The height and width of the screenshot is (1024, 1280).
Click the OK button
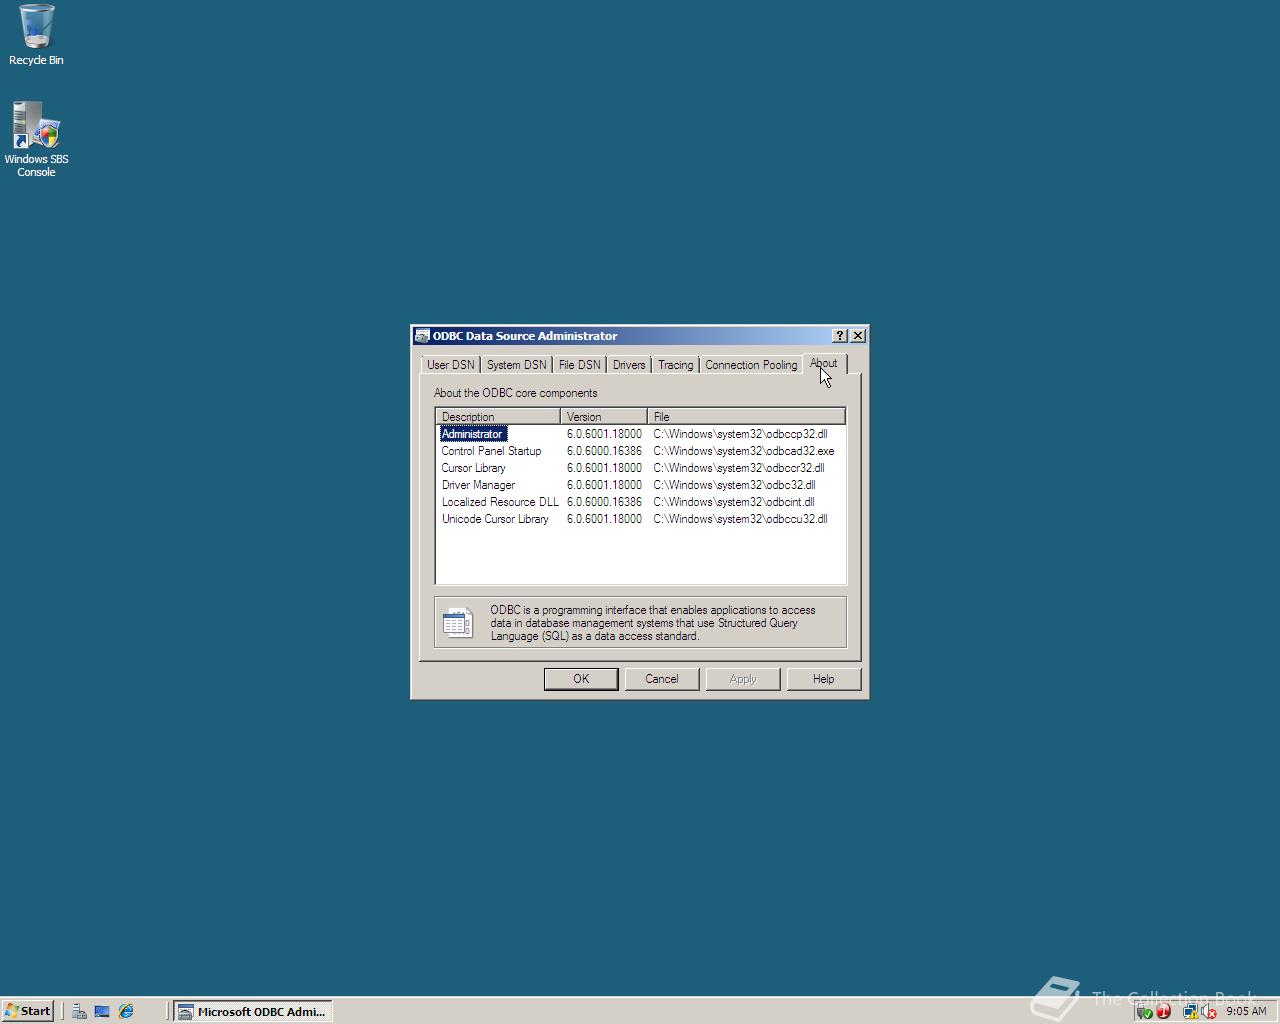coord(581,679)
